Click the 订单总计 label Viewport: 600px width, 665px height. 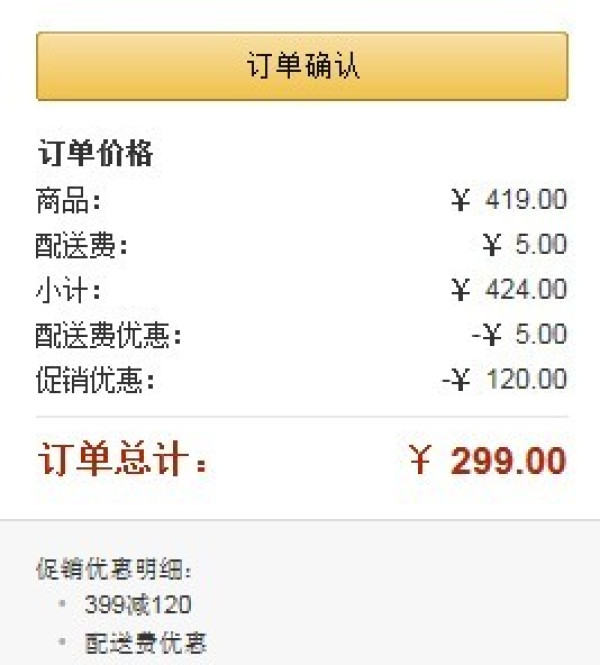(123, 459)
